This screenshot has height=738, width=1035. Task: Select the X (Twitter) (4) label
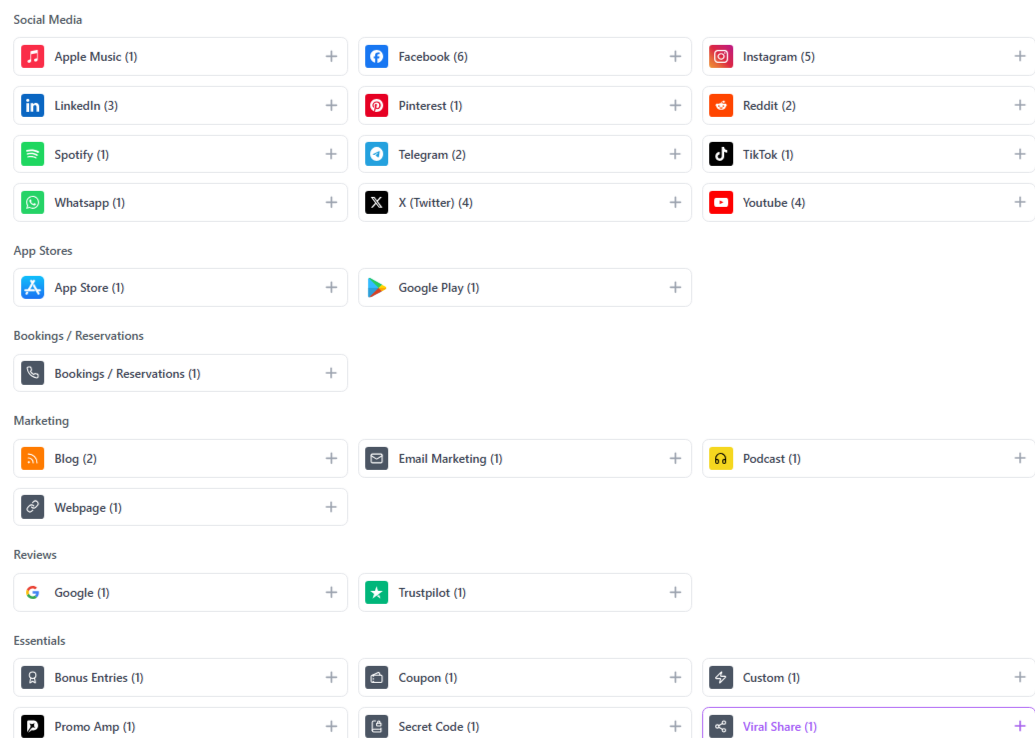[435, 203]
